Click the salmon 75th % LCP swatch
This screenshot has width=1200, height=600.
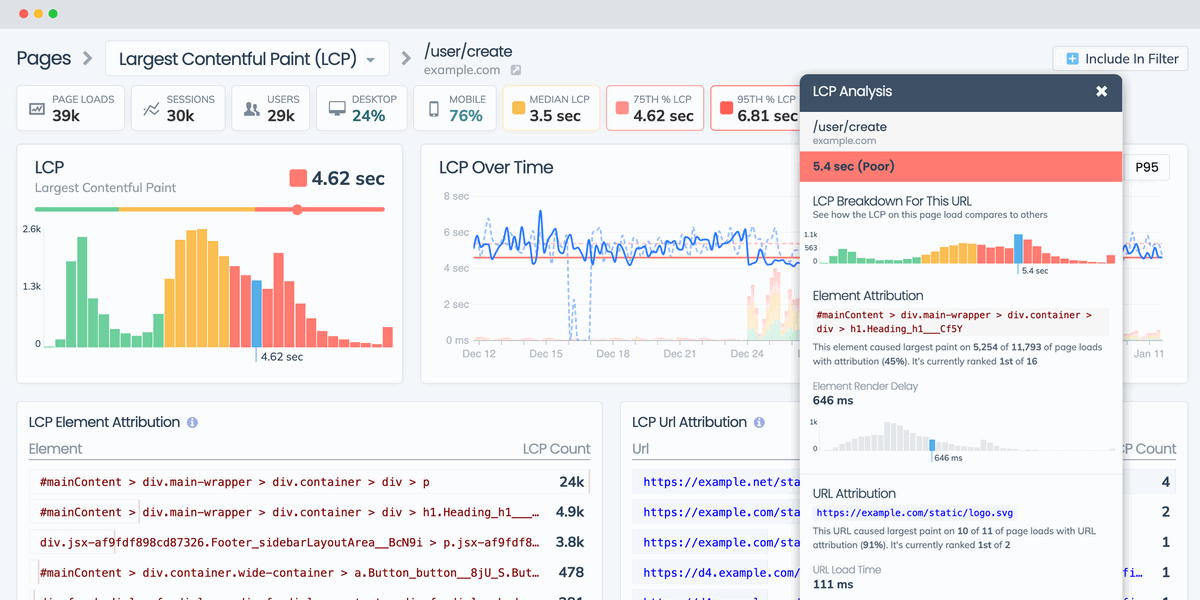pyautogui.click(x=622, y=108)
